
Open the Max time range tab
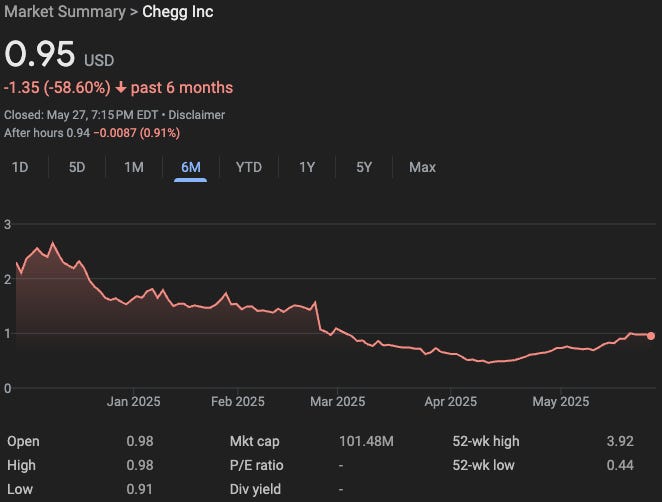click(x=422, y=167)
